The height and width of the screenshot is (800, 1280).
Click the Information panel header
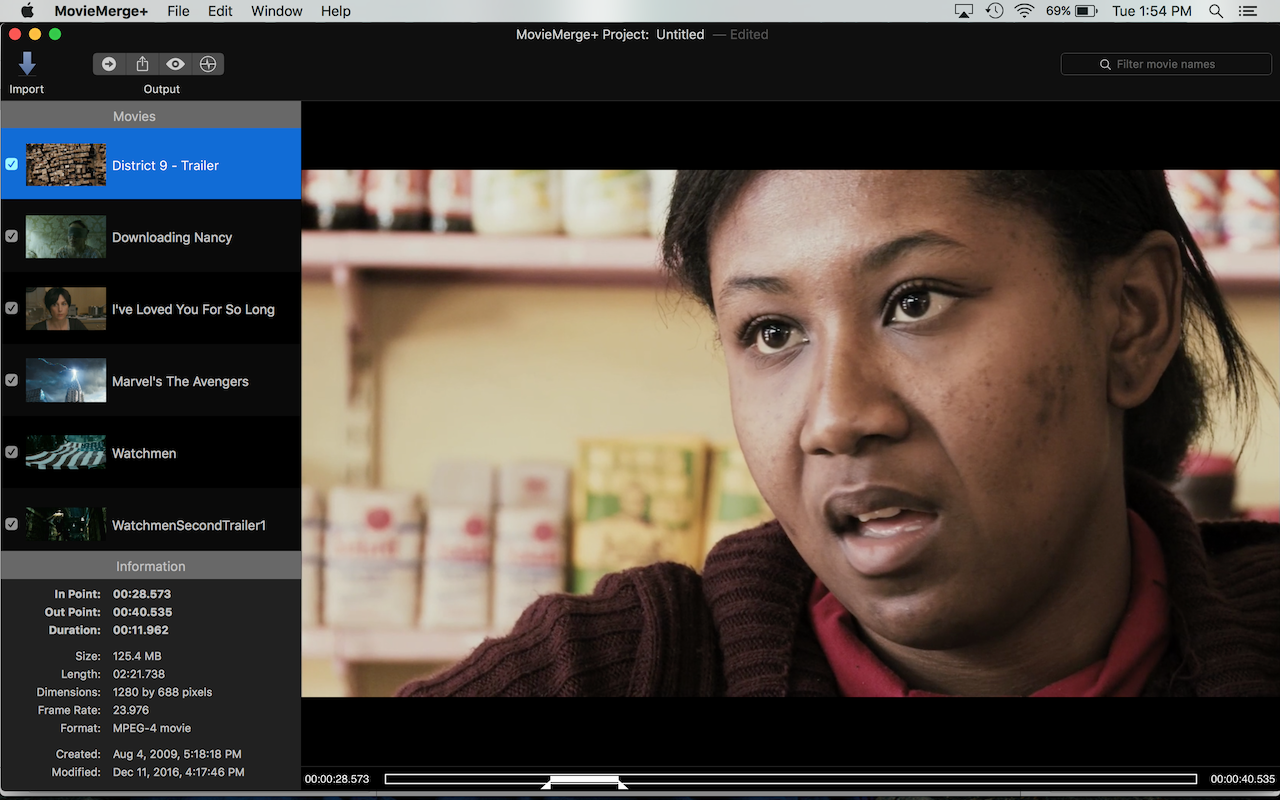(x=150, y=566)
